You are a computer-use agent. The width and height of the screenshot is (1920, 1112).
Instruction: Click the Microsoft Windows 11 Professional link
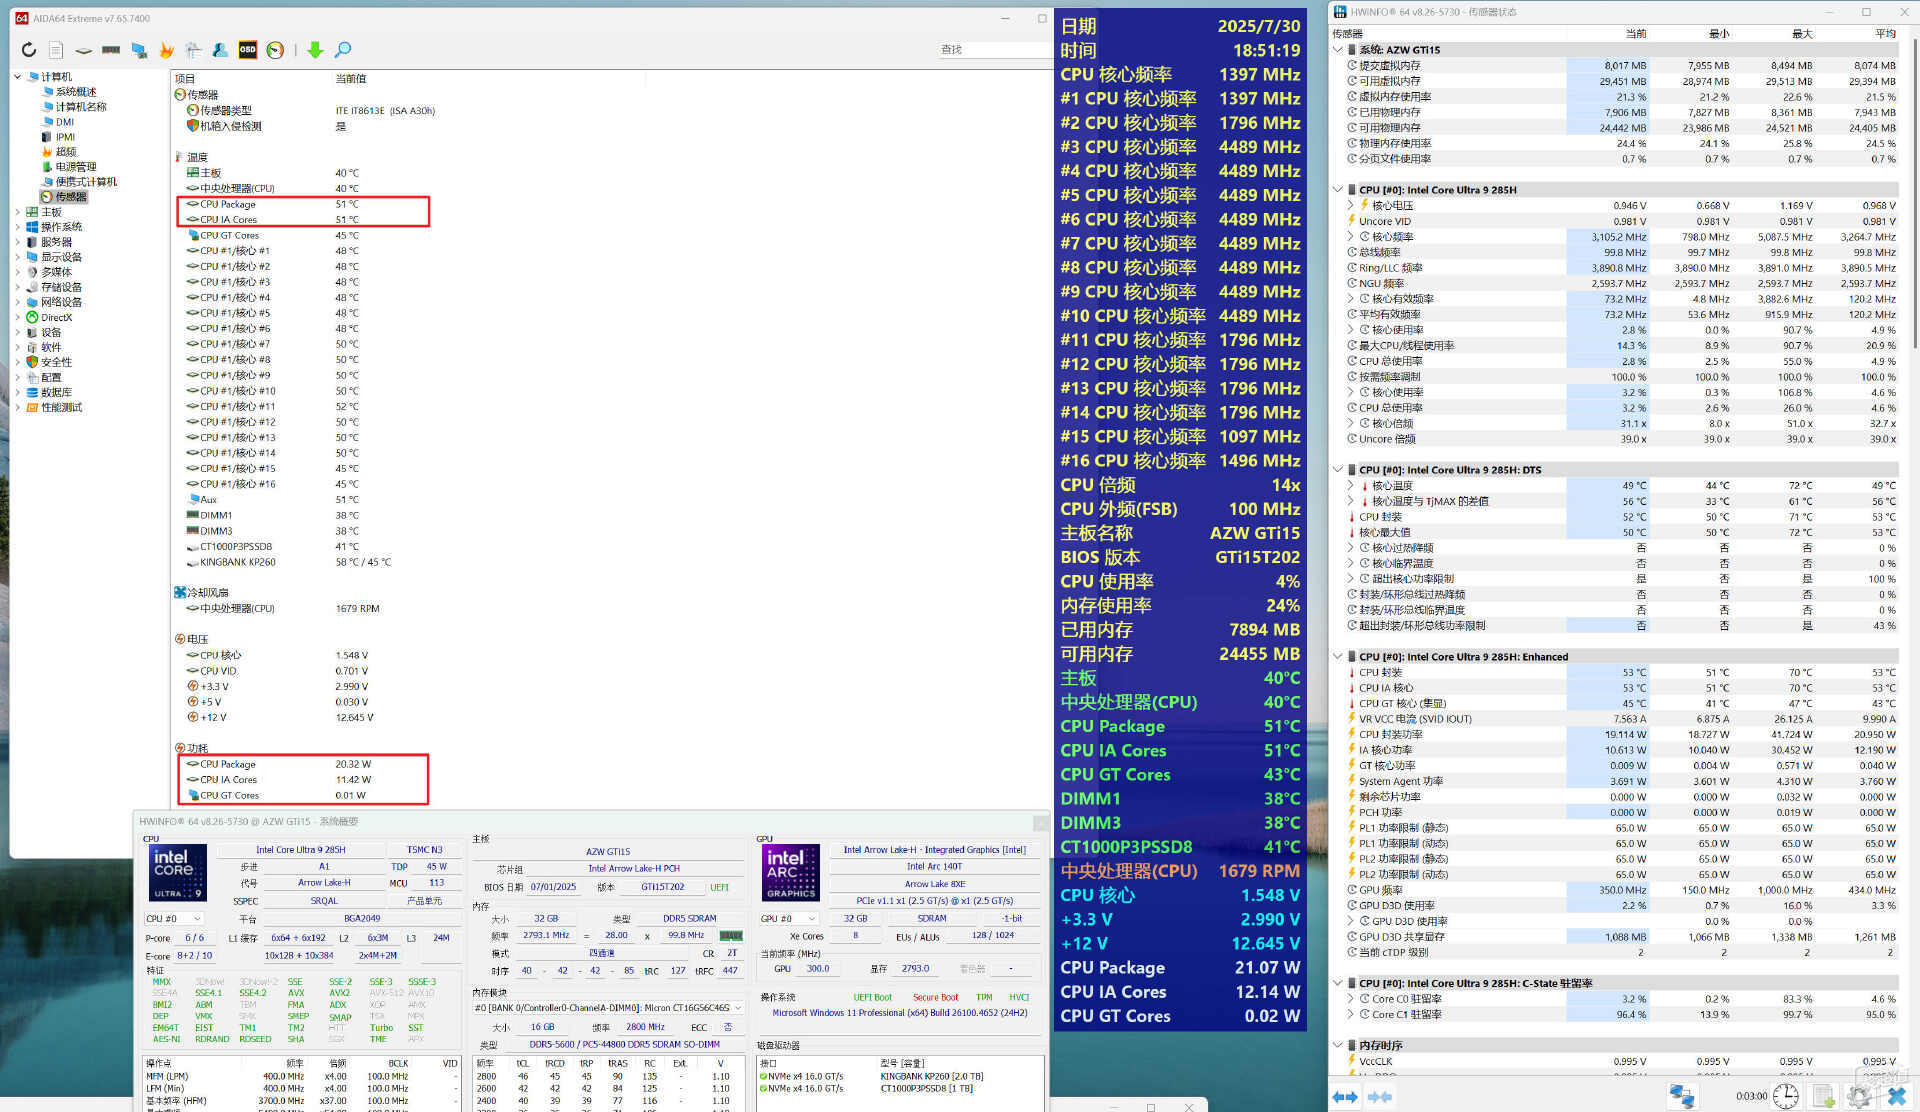pyautogui.click(x=900, y=1013)
